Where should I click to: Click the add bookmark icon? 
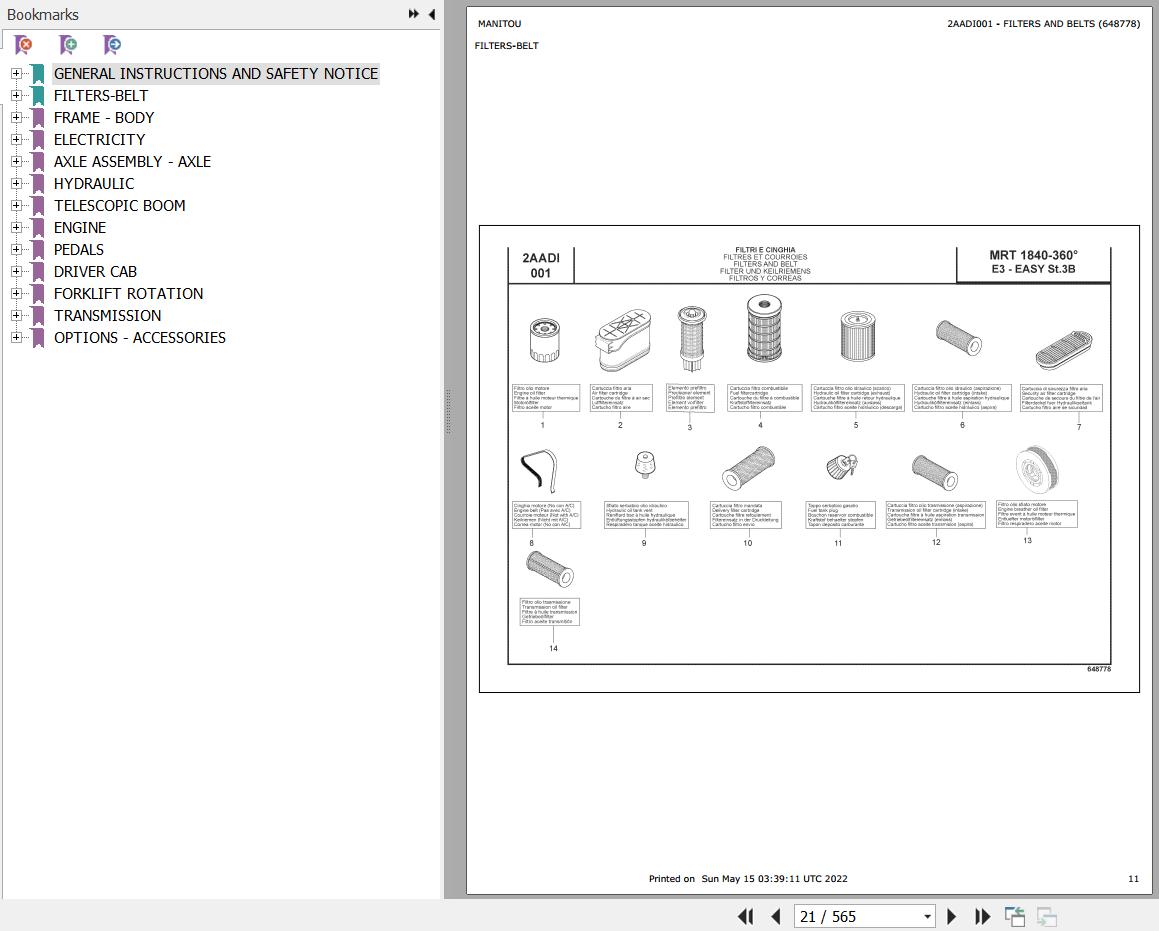tap(68, 45)
